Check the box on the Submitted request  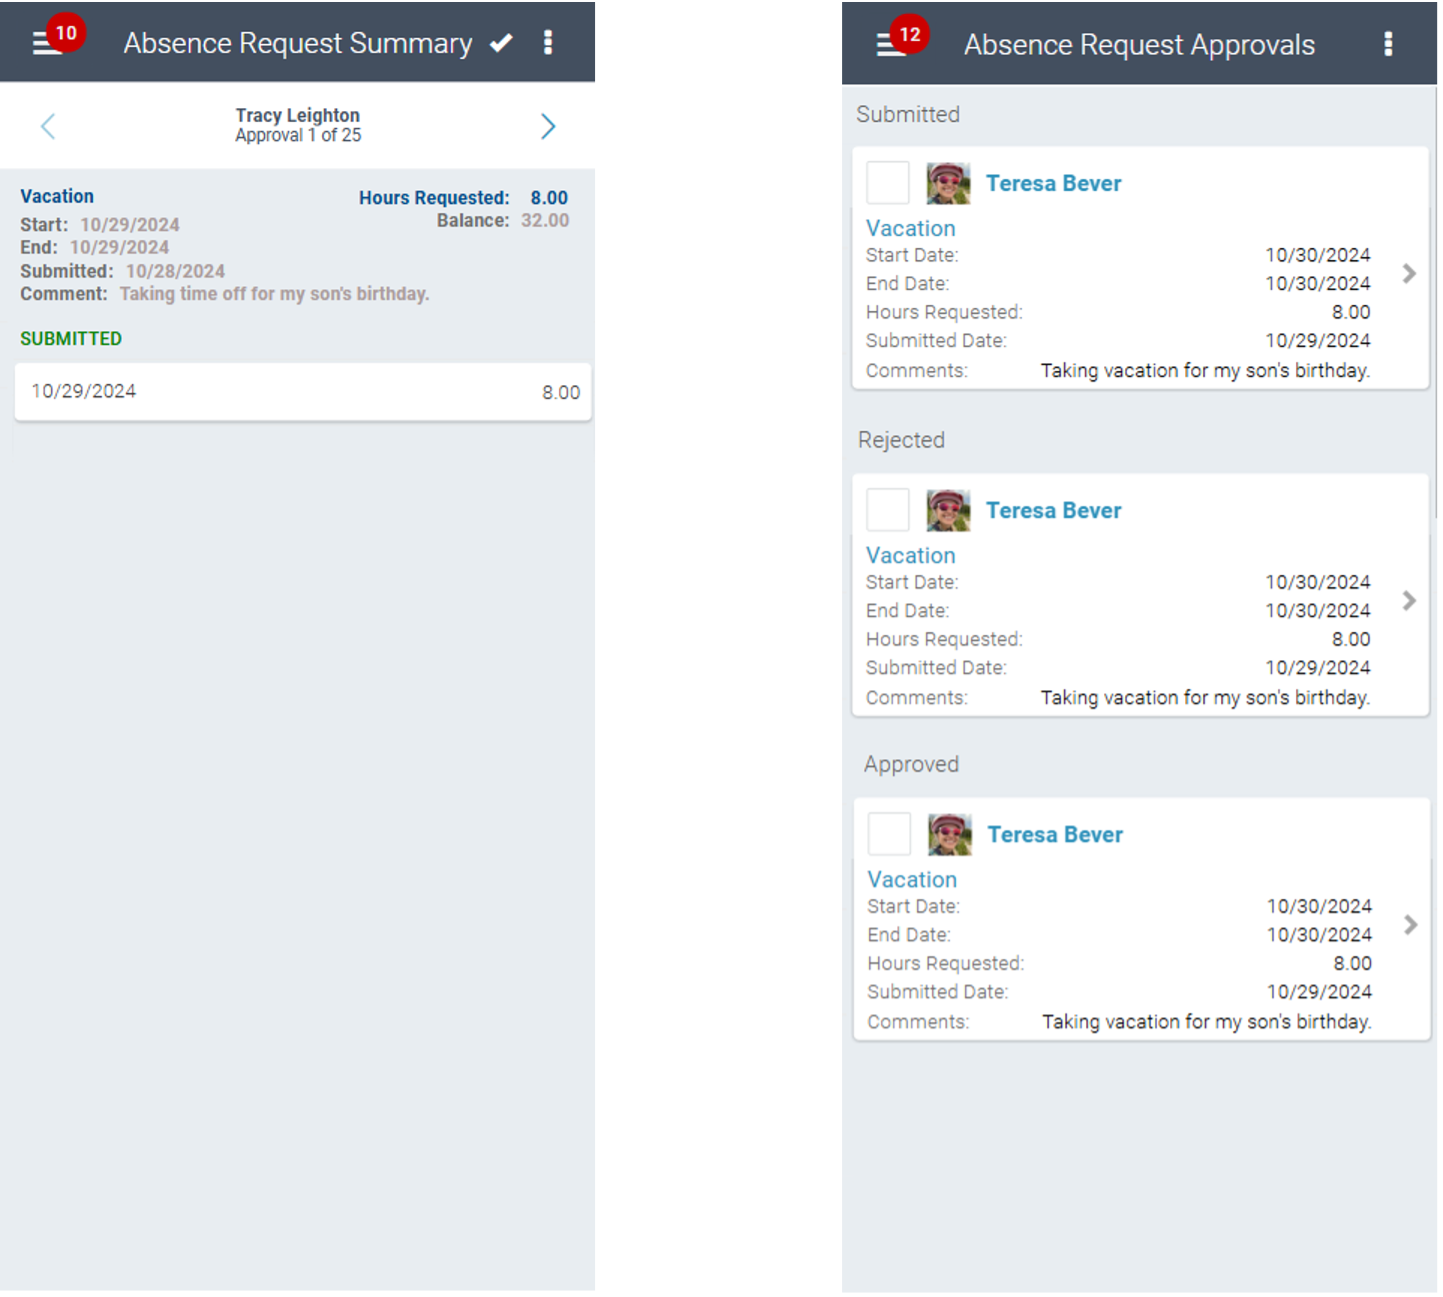point(887,183)
